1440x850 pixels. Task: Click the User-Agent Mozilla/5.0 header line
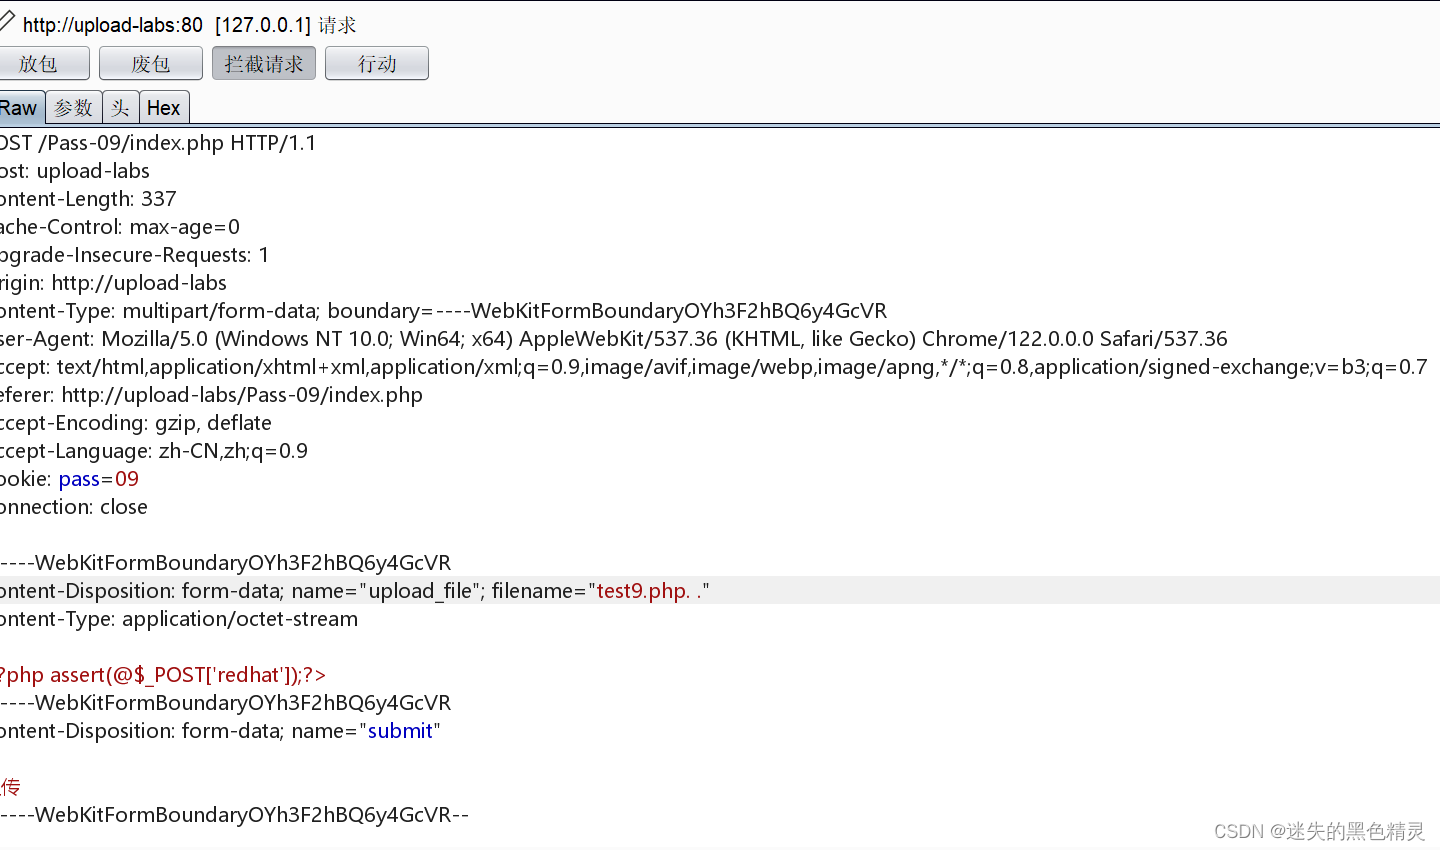tap(614, 339)
